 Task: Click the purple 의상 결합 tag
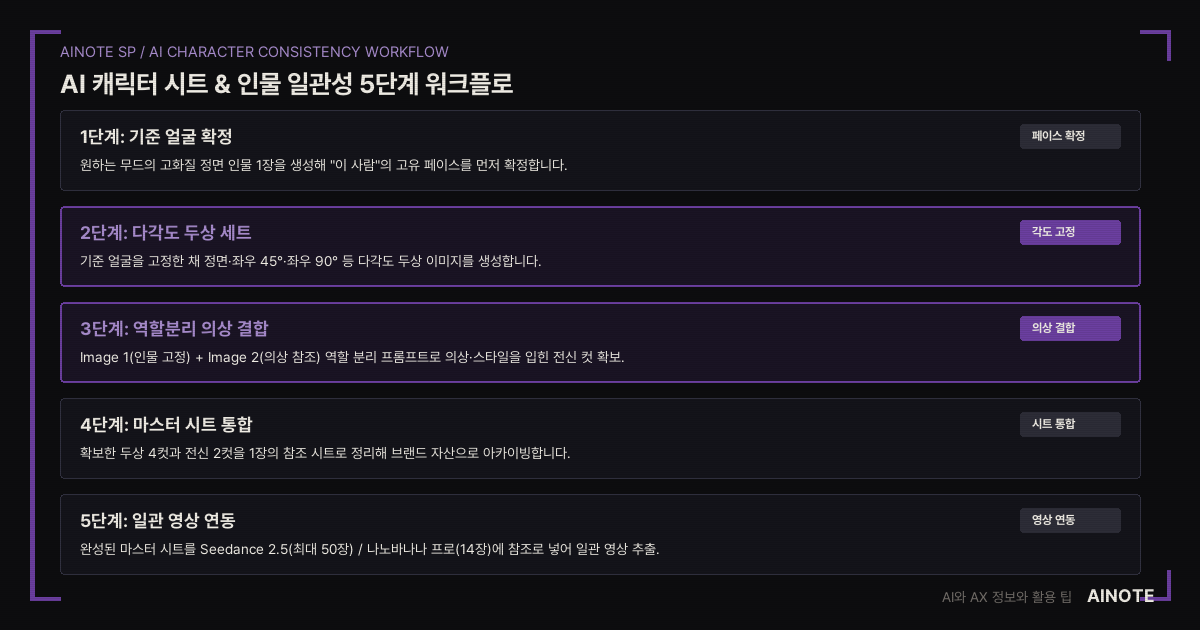1070,328
